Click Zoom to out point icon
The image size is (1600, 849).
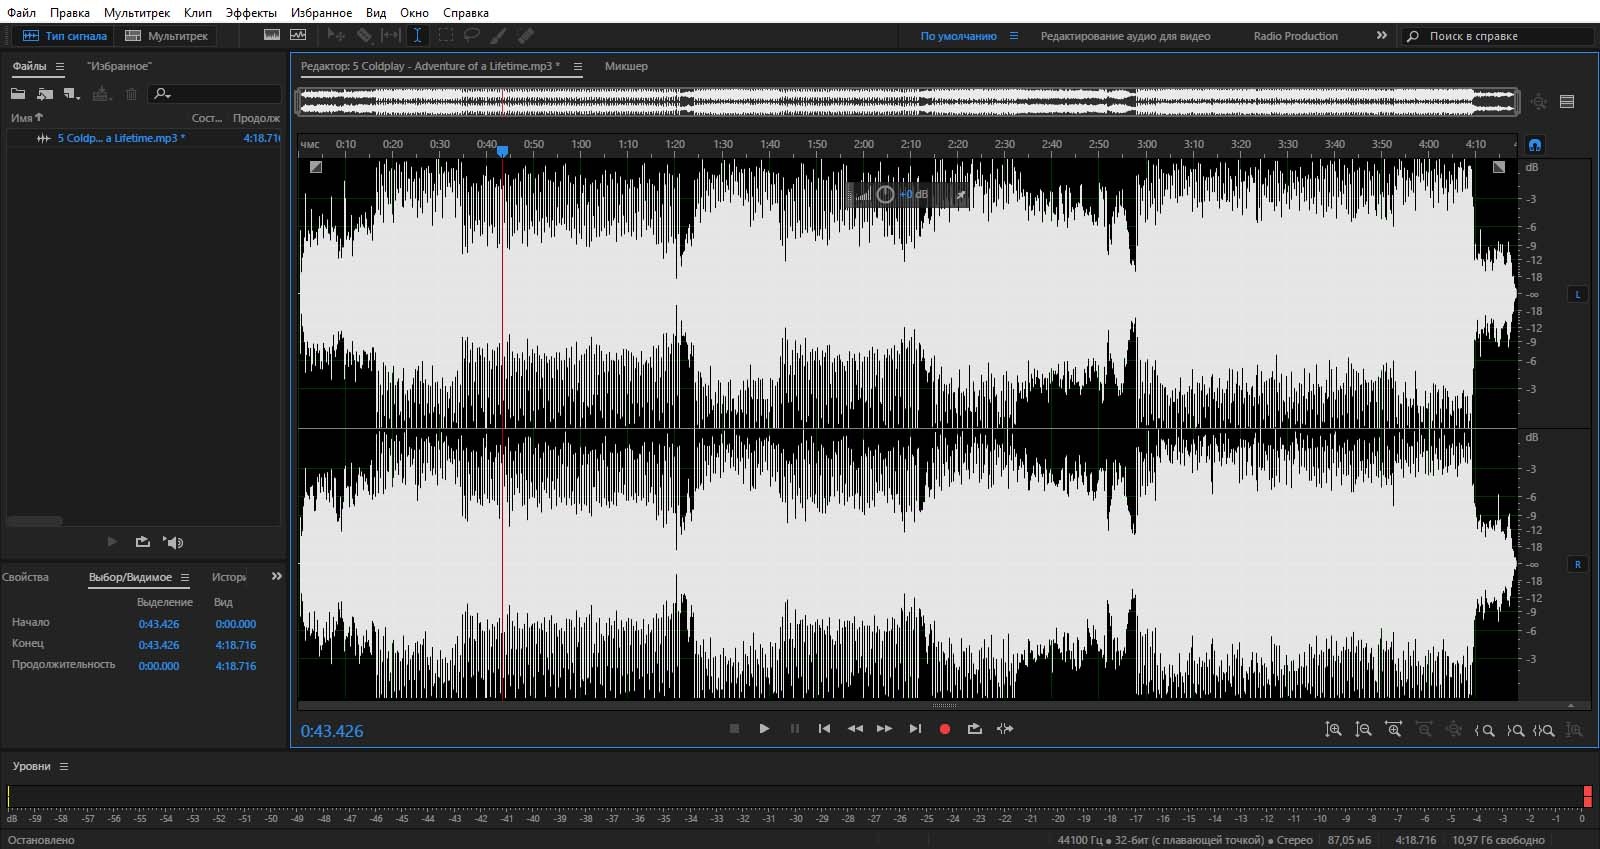pos(1515,730)
